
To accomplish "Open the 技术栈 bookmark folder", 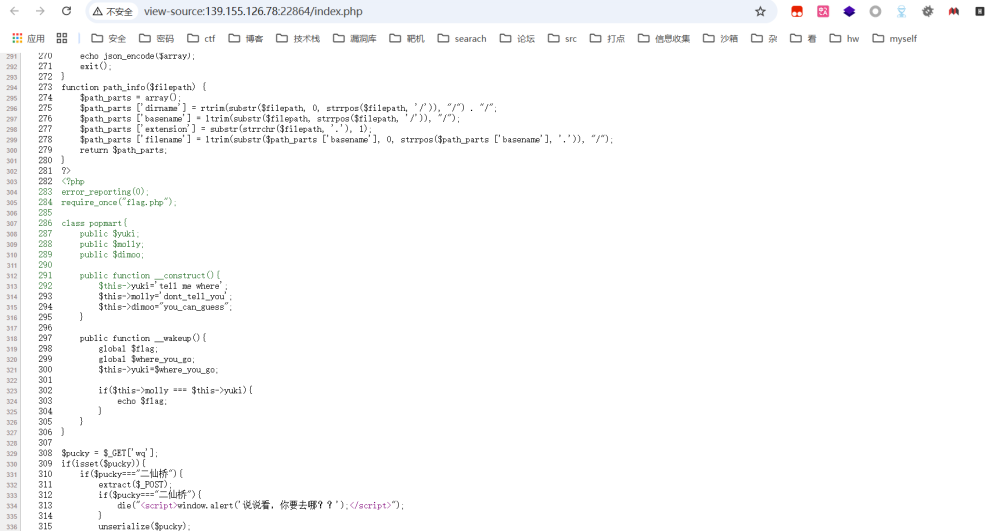I will (x=298, y=38).
